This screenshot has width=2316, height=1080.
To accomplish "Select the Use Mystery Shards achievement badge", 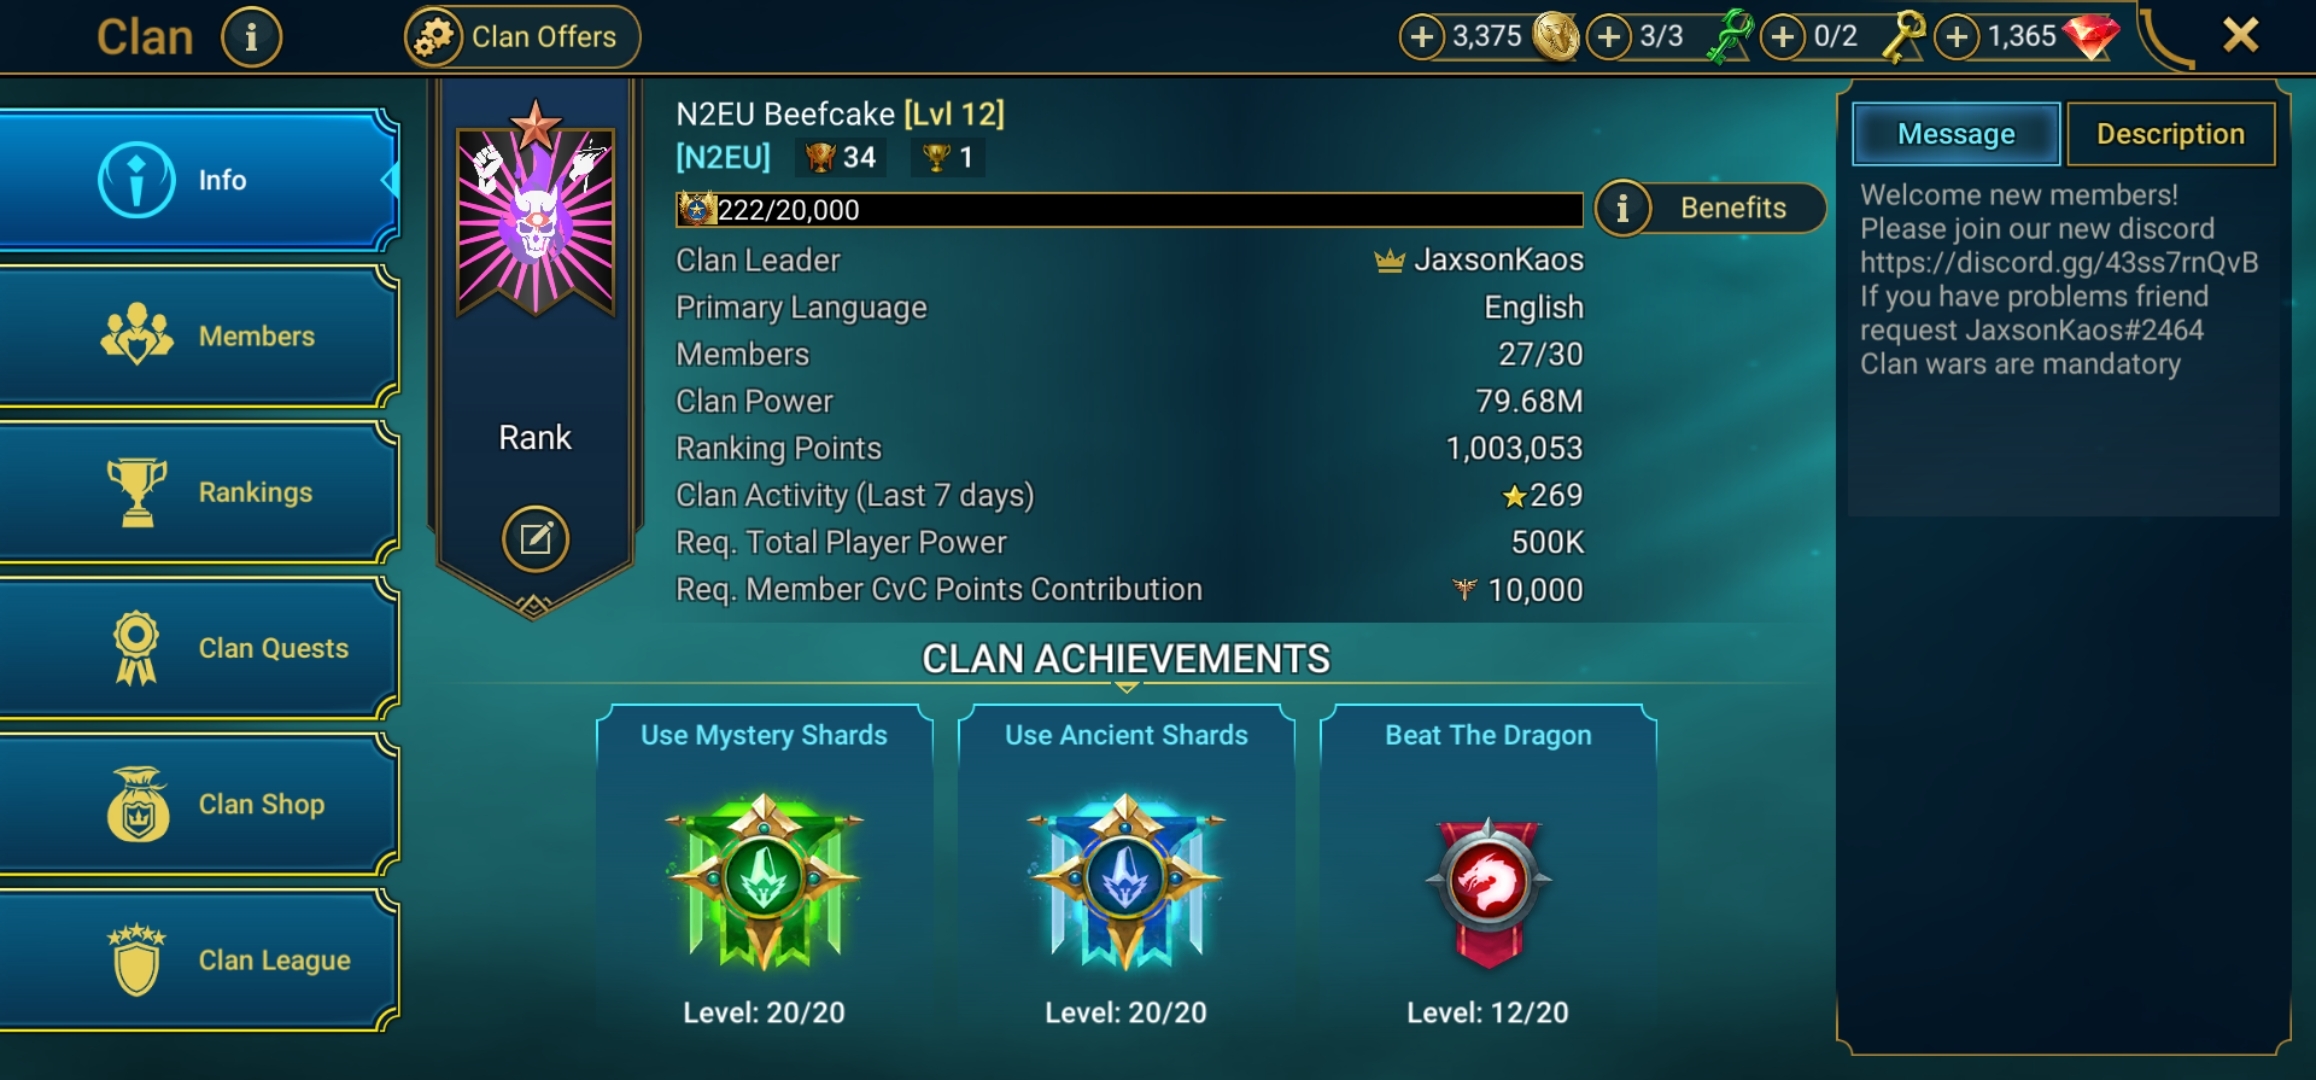I will click(764, 881).
